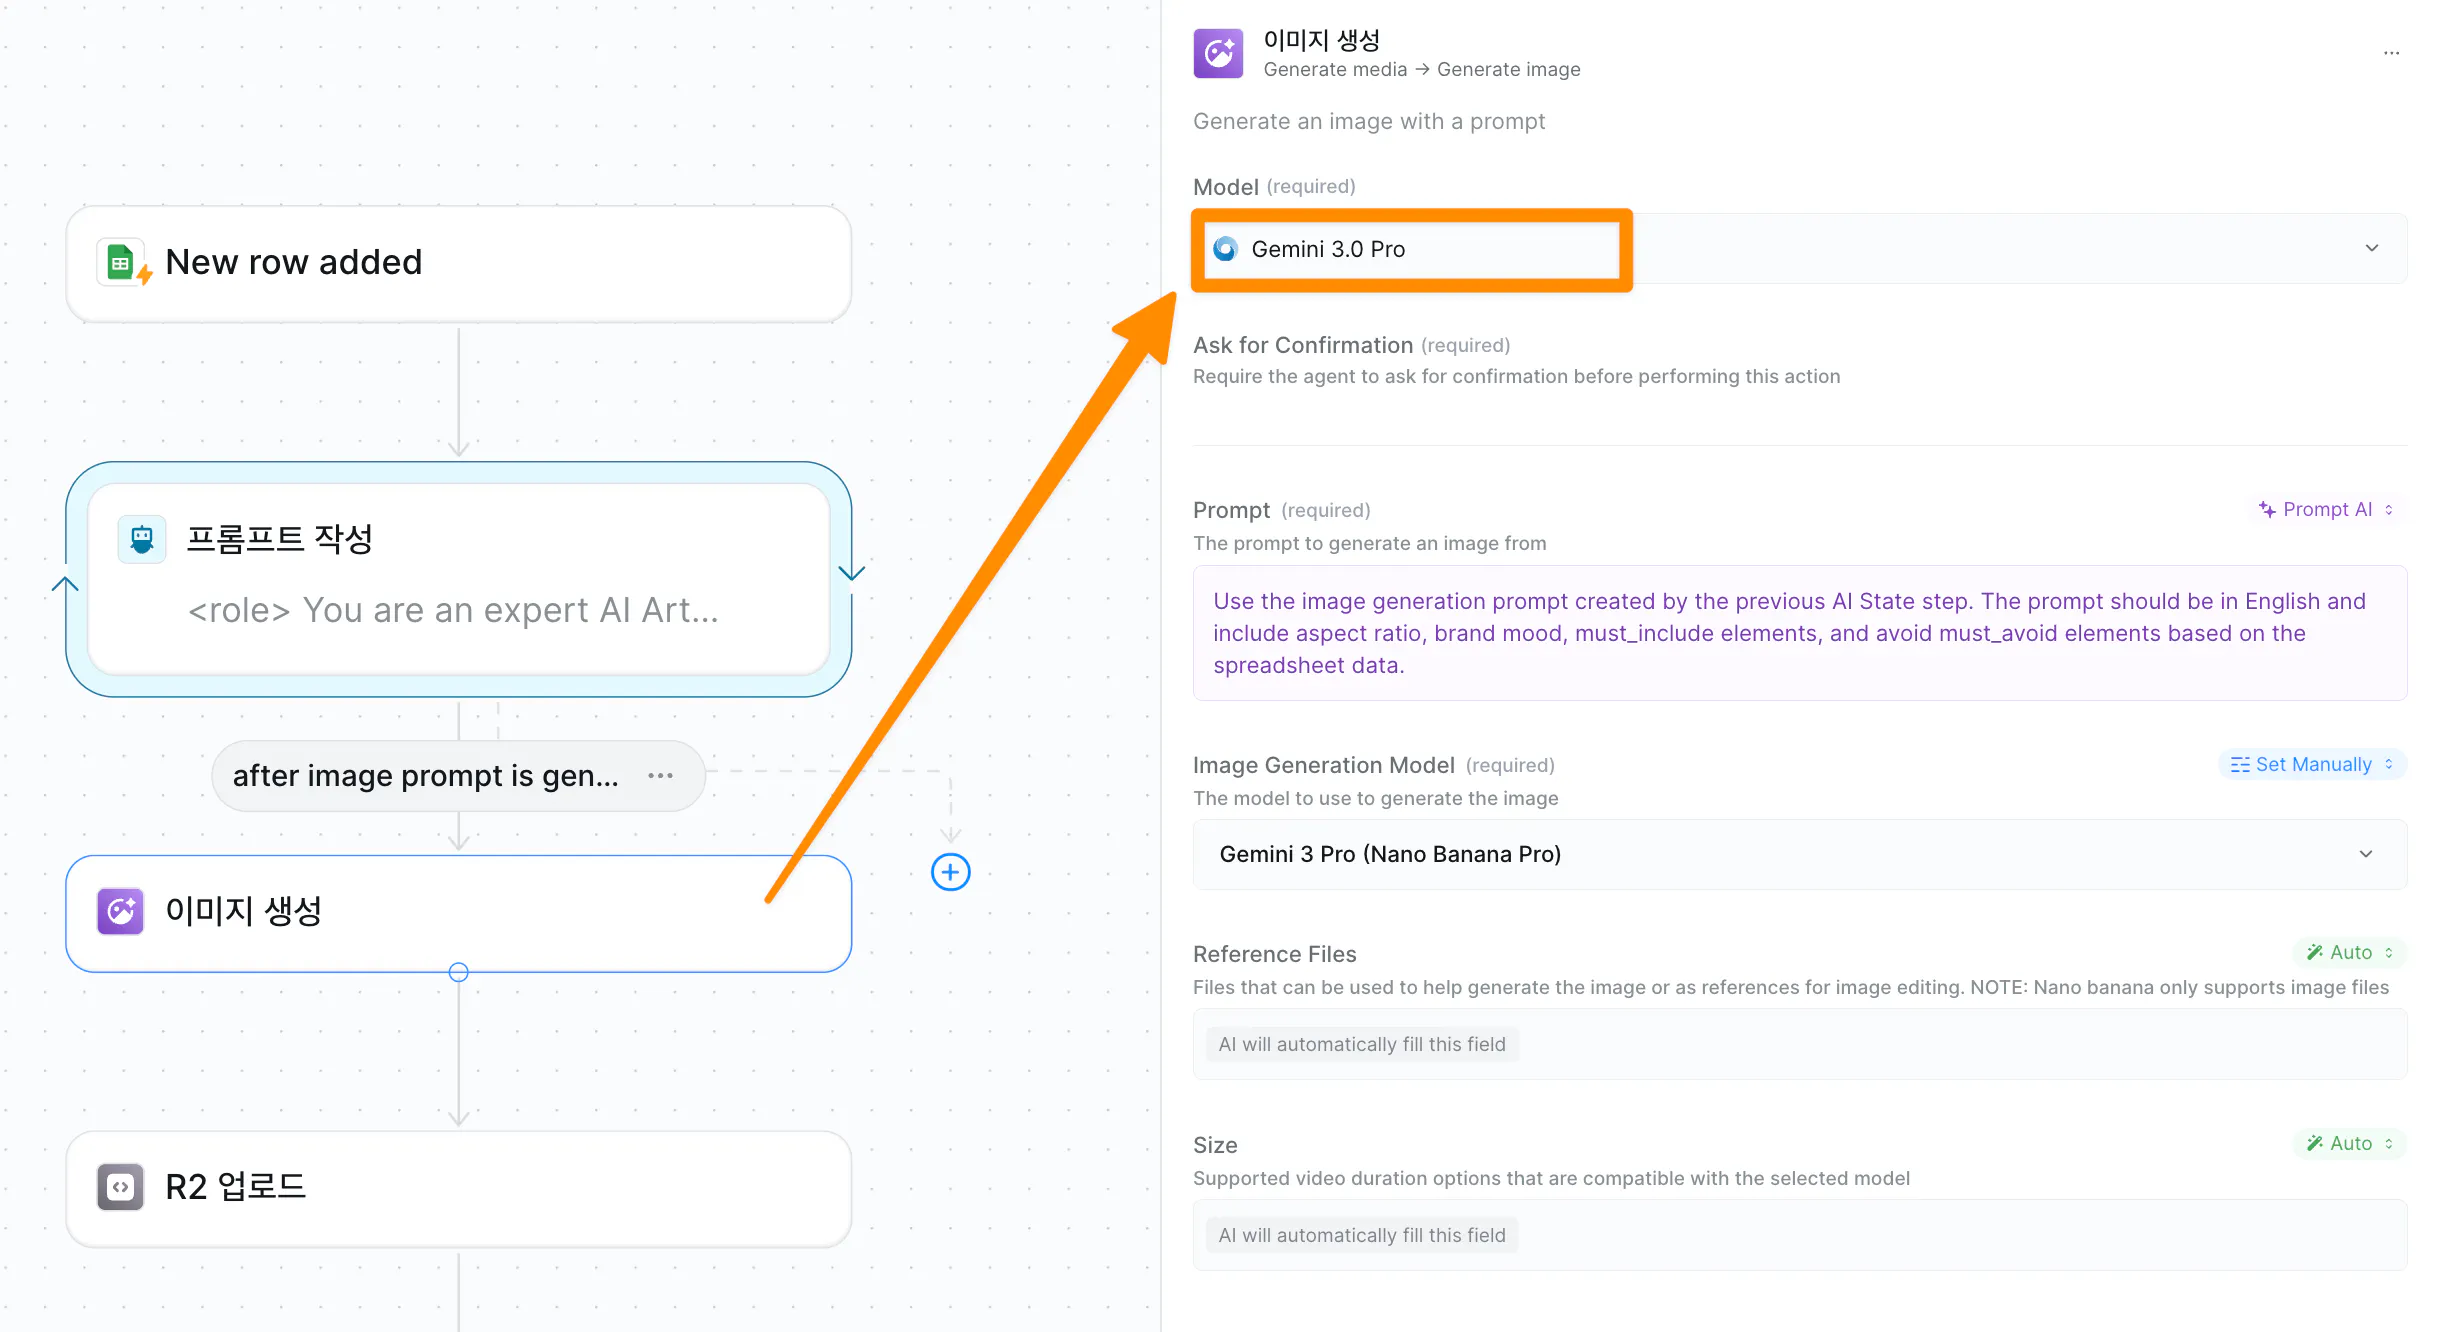
Task: Switch the Prompt AI fill mode
Action: coord(2326,510)
